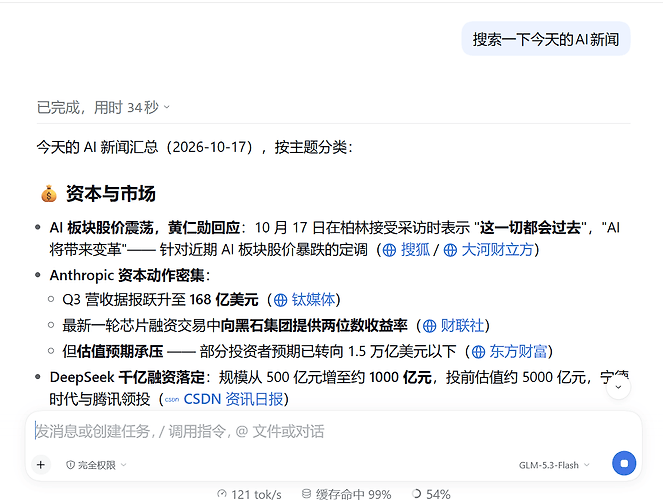Click the CSDN logo icon

pos(171,399)
